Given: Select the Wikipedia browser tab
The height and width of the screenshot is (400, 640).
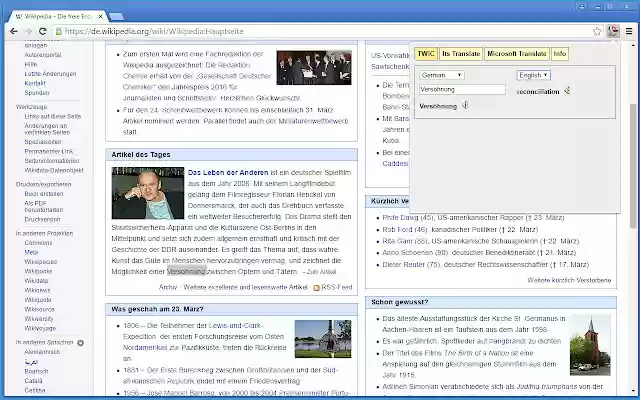Looking at the screenshot, I should tap(55, 17).
